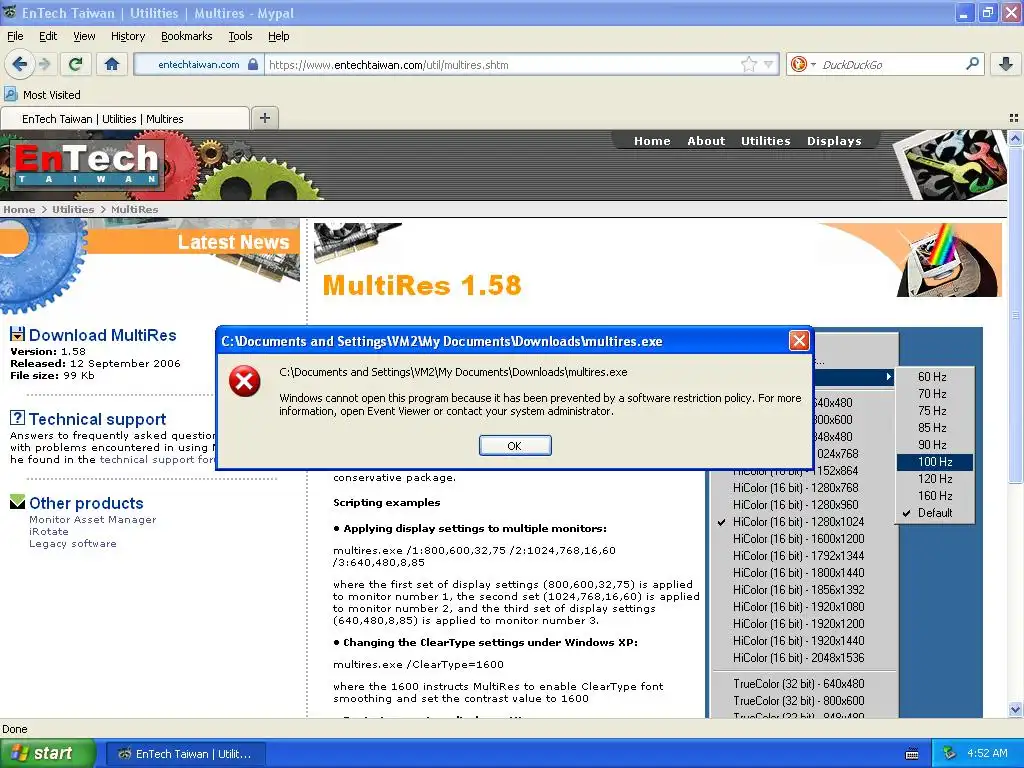Image resolution: width=1024 pixels, height=768 pixels.
Task: Open the Downloads arrow button
Action: click(1006, 64)
